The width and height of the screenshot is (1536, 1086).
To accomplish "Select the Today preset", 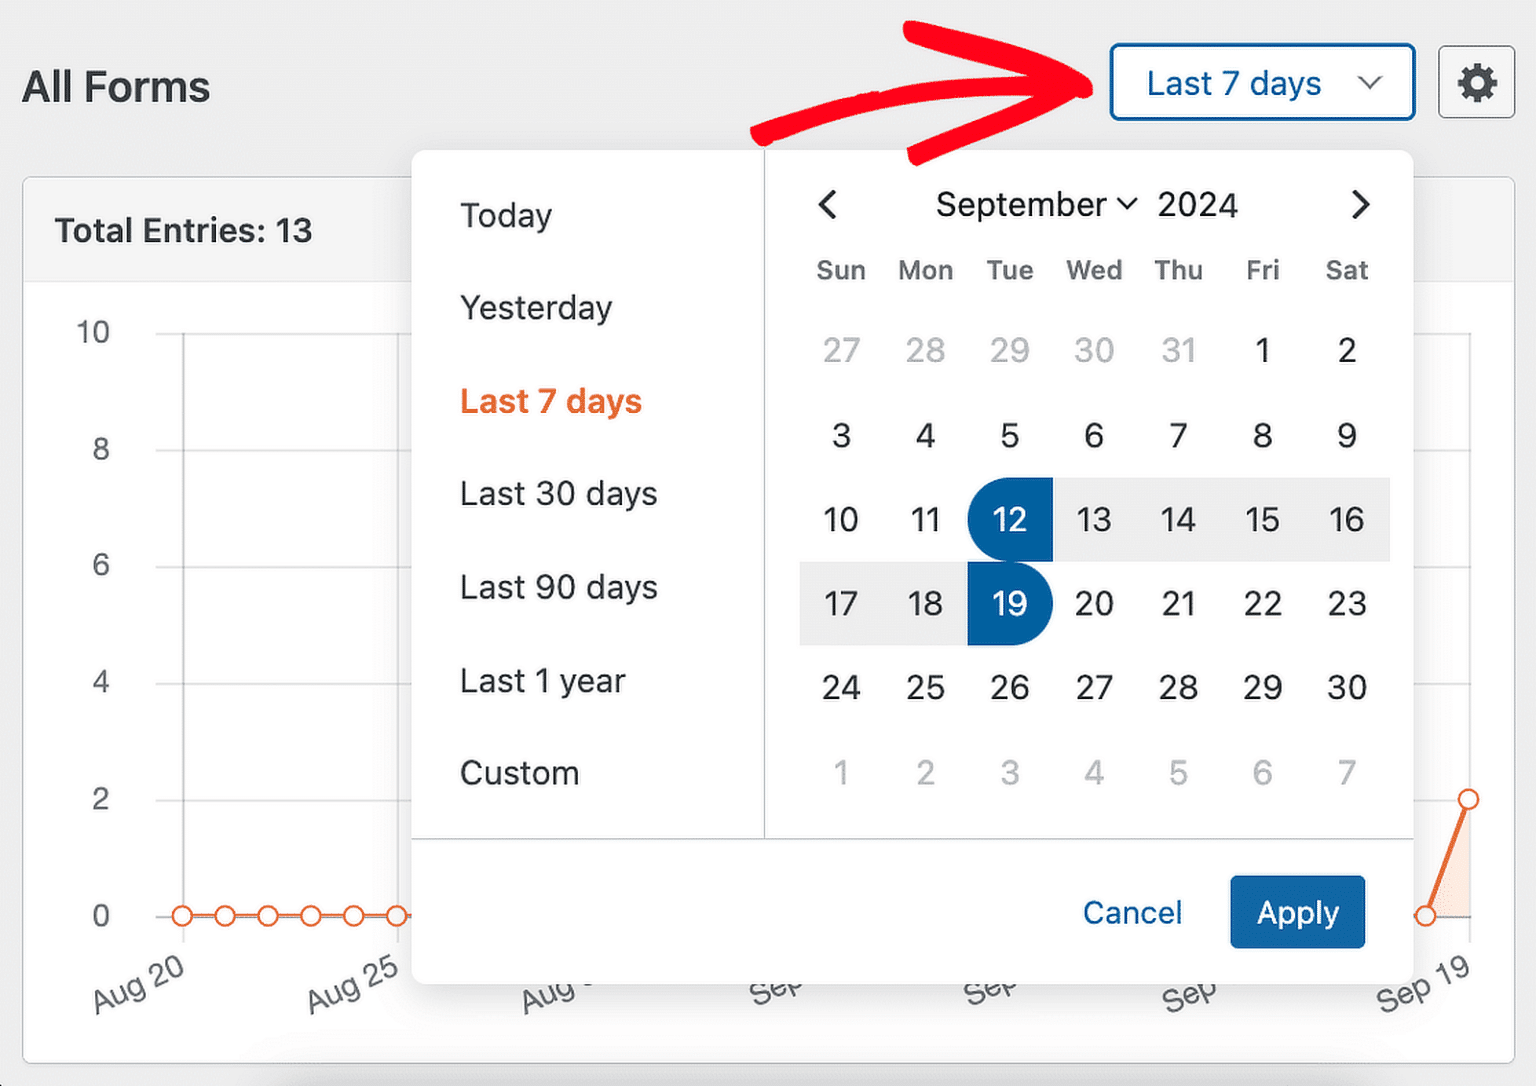I will pos(506,216).
